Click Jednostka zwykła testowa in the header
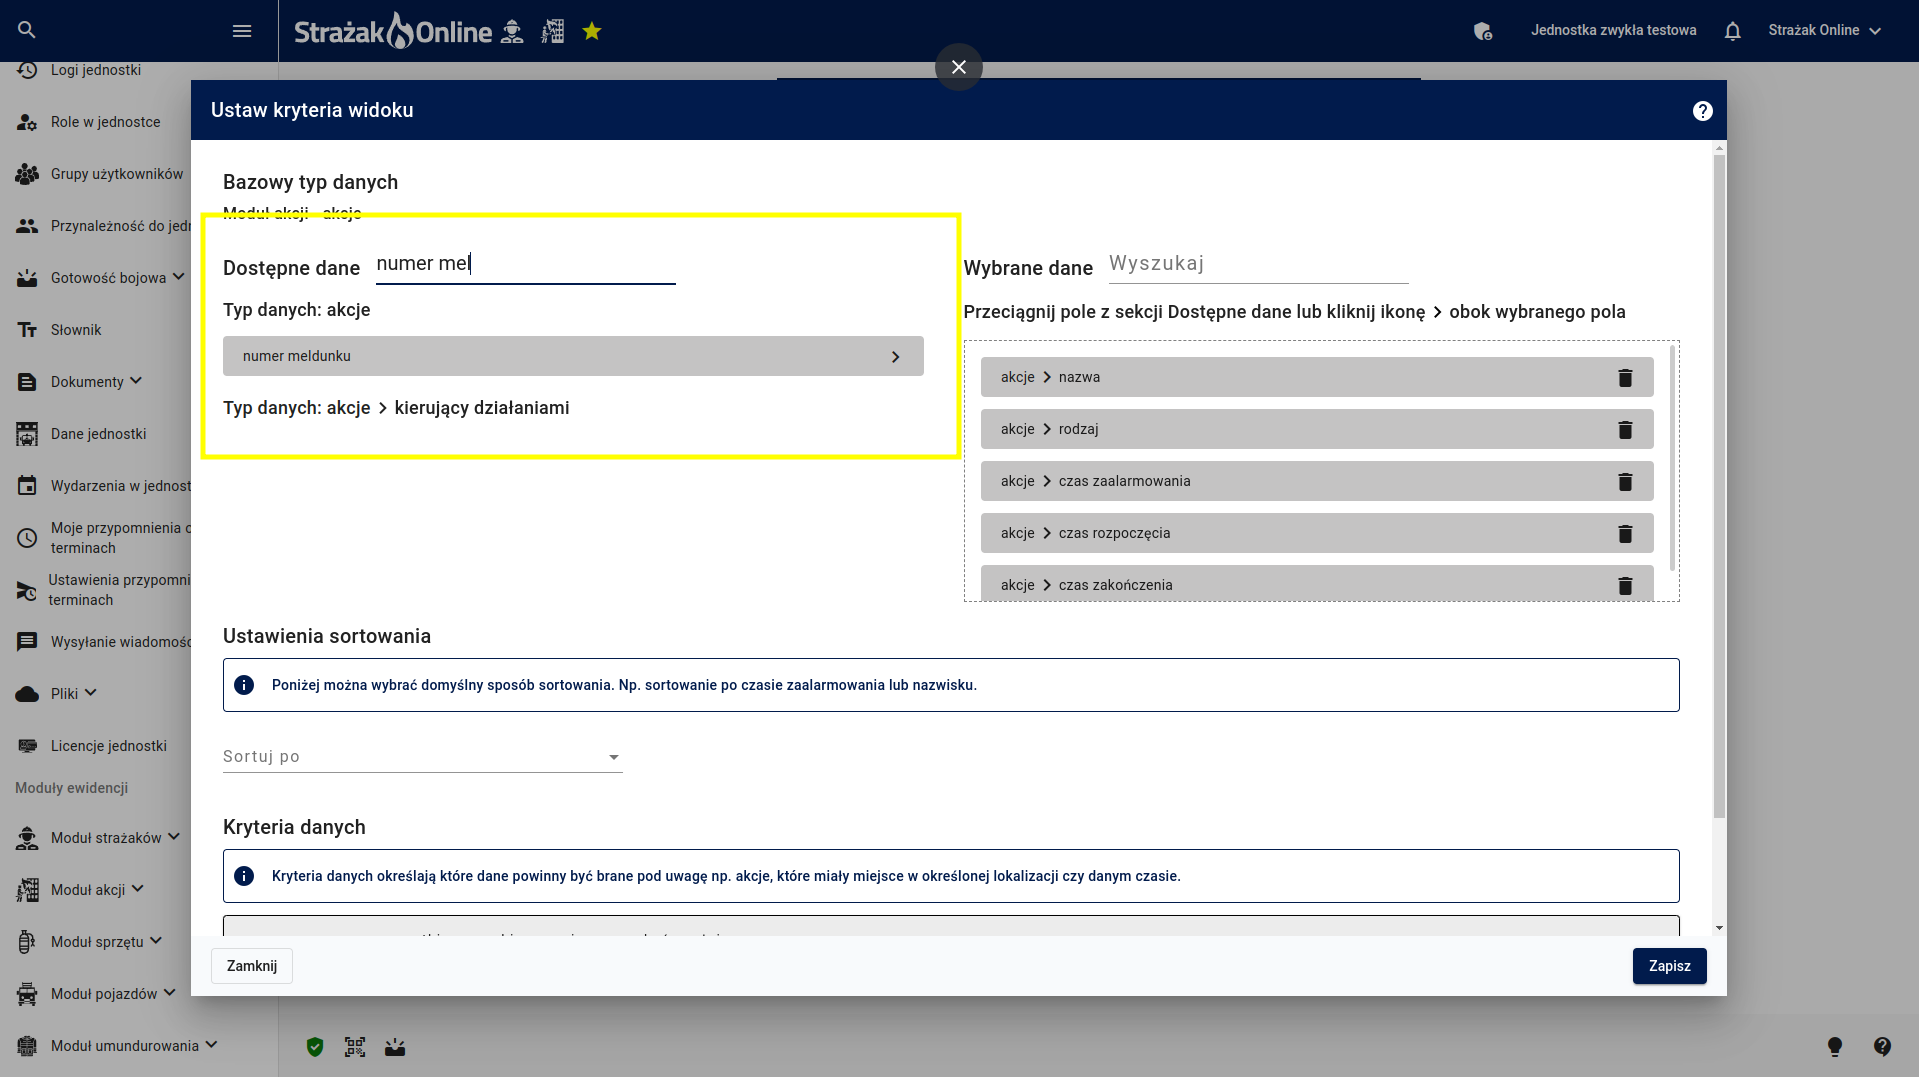This screenshot has height=1077, width=1919. (x=1613, y=31)
